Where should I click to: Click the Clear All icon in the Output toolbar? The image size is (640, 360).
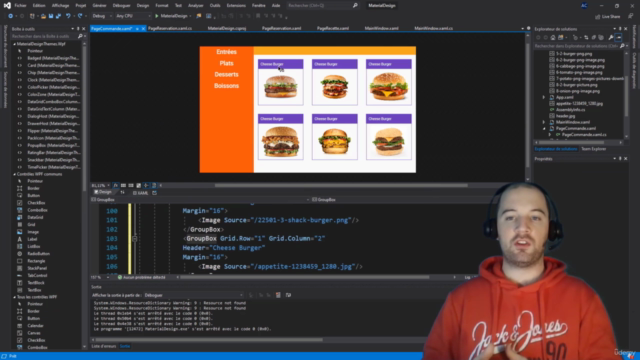278,295
